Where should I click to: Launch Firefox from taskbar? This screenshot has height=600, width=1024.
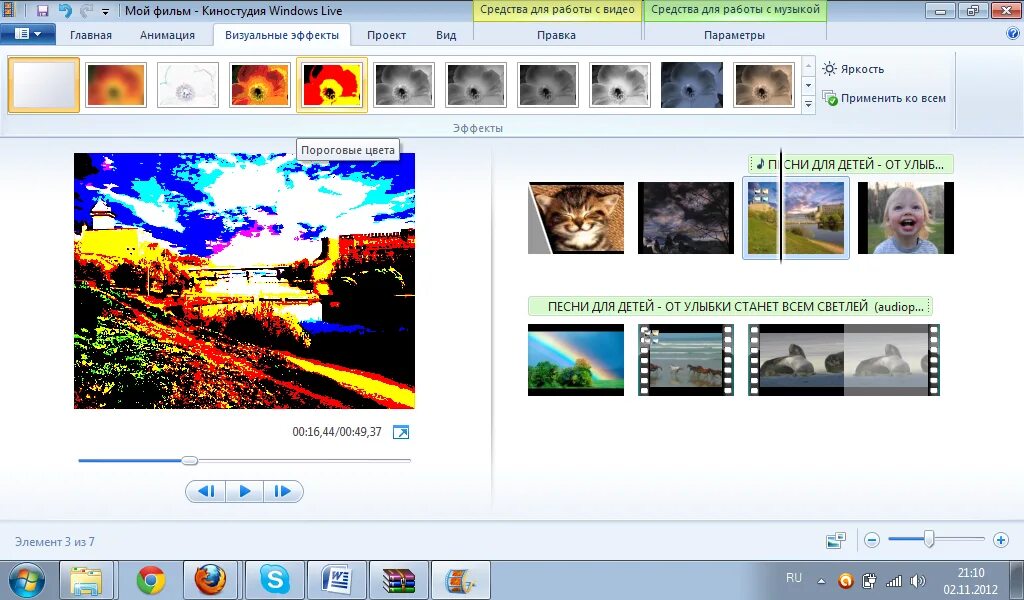(x=210, y=580)
